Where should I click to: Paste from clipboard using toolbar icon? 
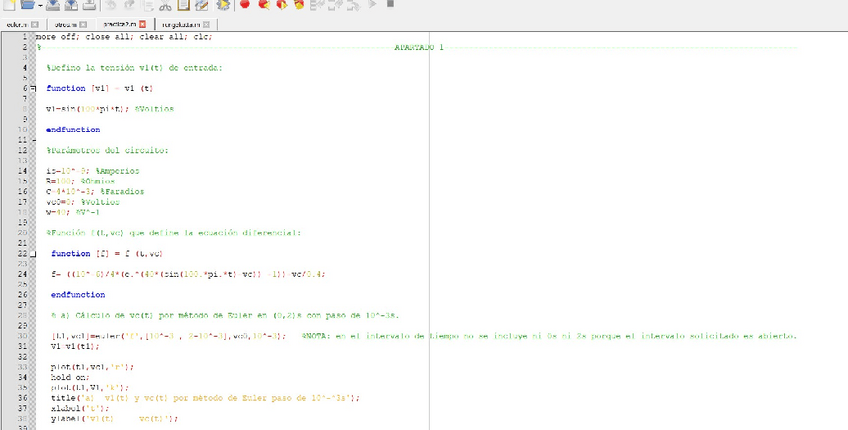click(x=183, y=5)
